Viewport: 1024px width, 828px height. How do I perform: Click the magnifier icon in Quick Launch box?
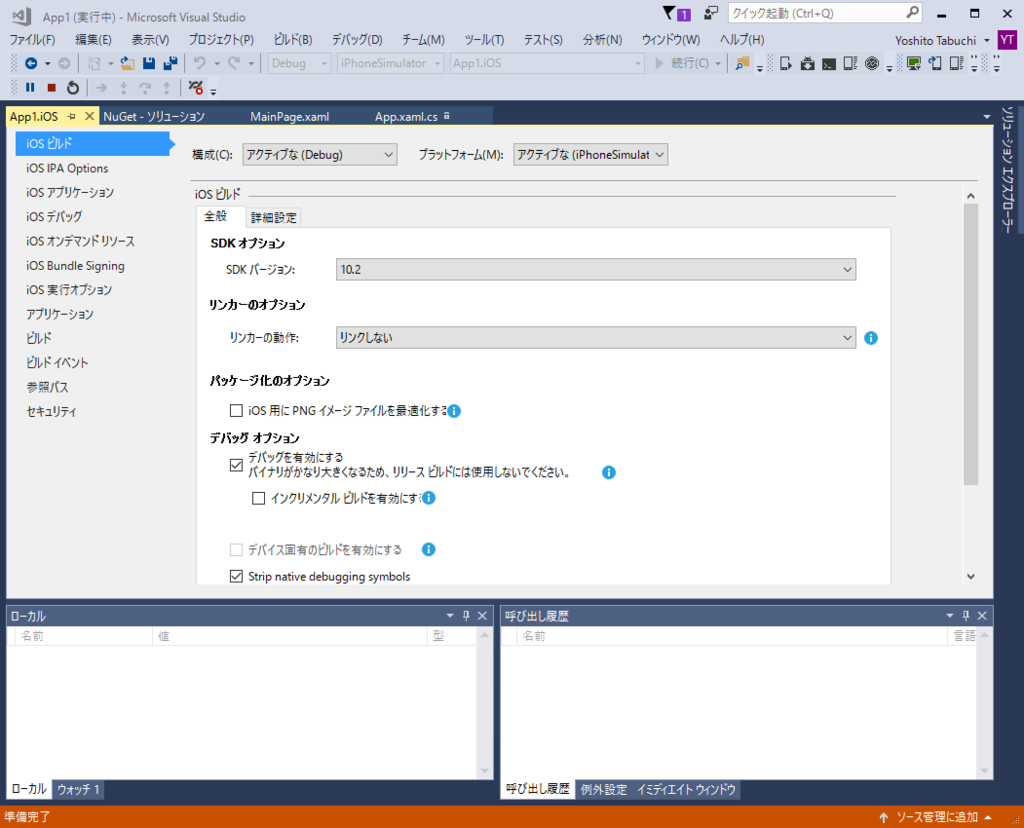tap(912, 12)
